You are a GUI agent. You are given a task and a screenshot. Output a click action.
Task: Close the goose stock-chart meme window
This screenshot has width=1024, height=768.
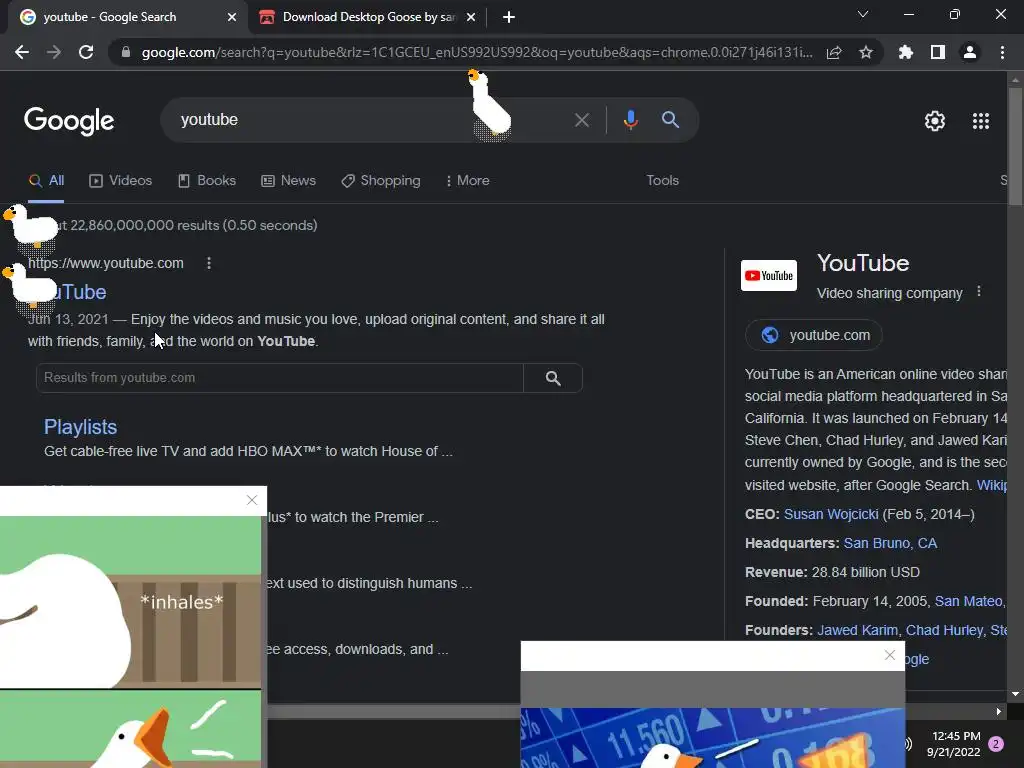click(x=889, y=655)
